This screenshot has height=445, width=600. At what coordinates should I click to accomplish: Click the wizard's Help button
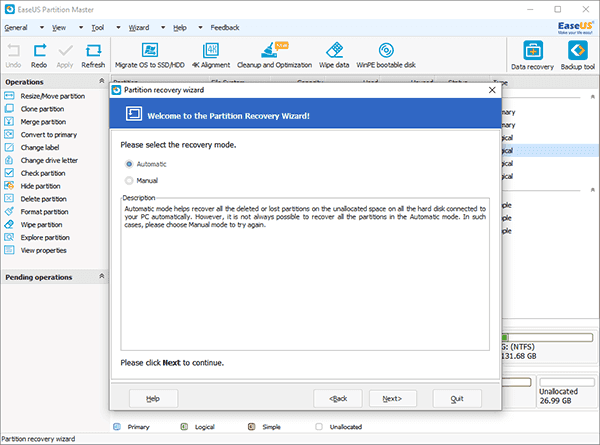(x=153, y=399)
